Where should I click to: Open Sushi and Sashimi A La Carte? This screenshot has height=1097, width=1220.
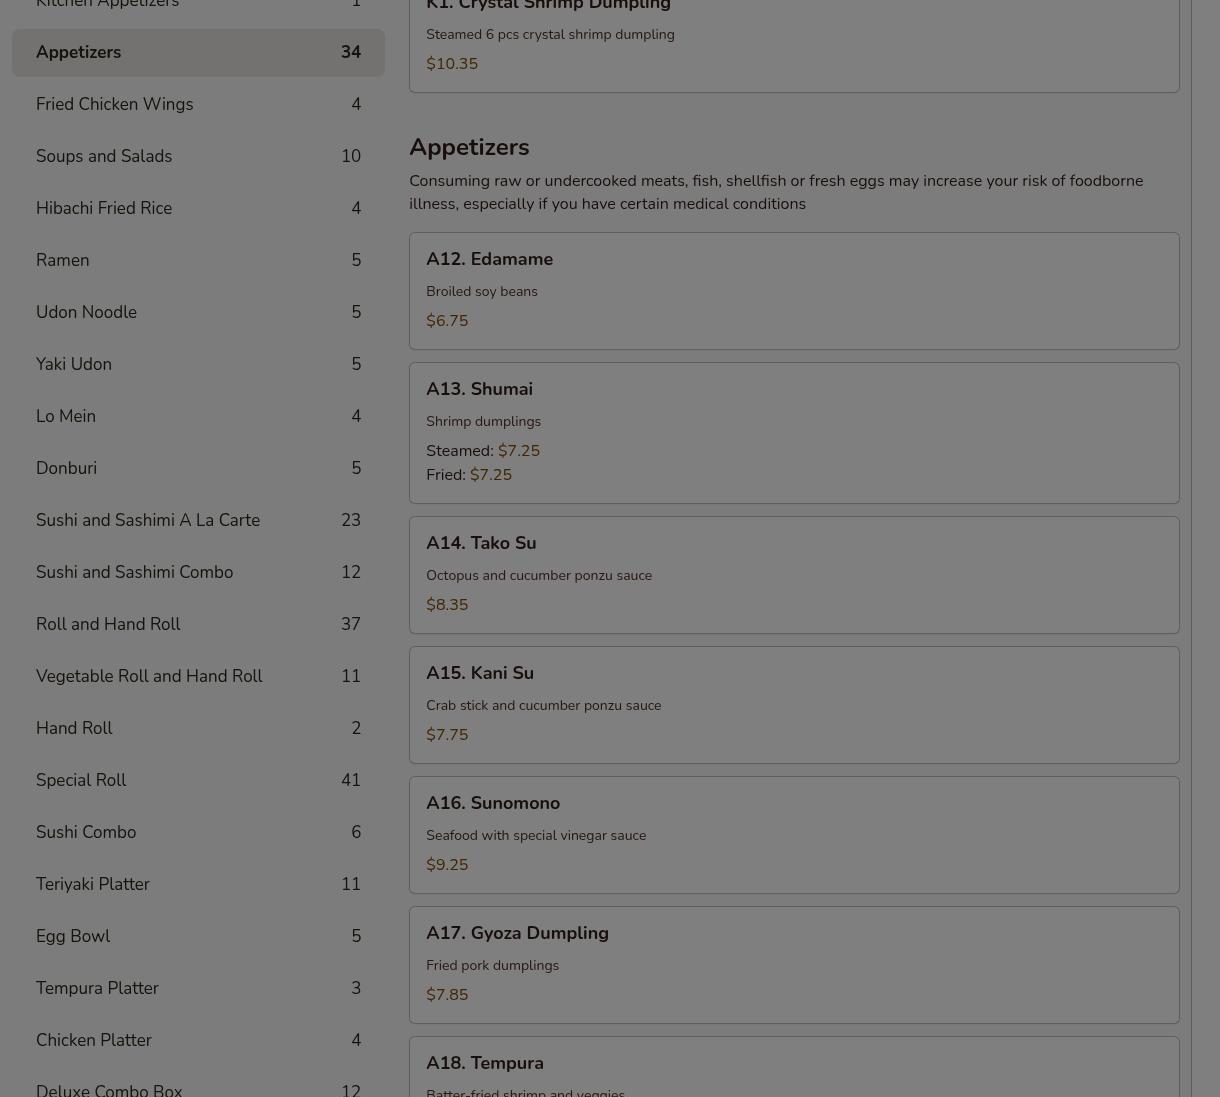pyautogui.click(x=198, y=520)
